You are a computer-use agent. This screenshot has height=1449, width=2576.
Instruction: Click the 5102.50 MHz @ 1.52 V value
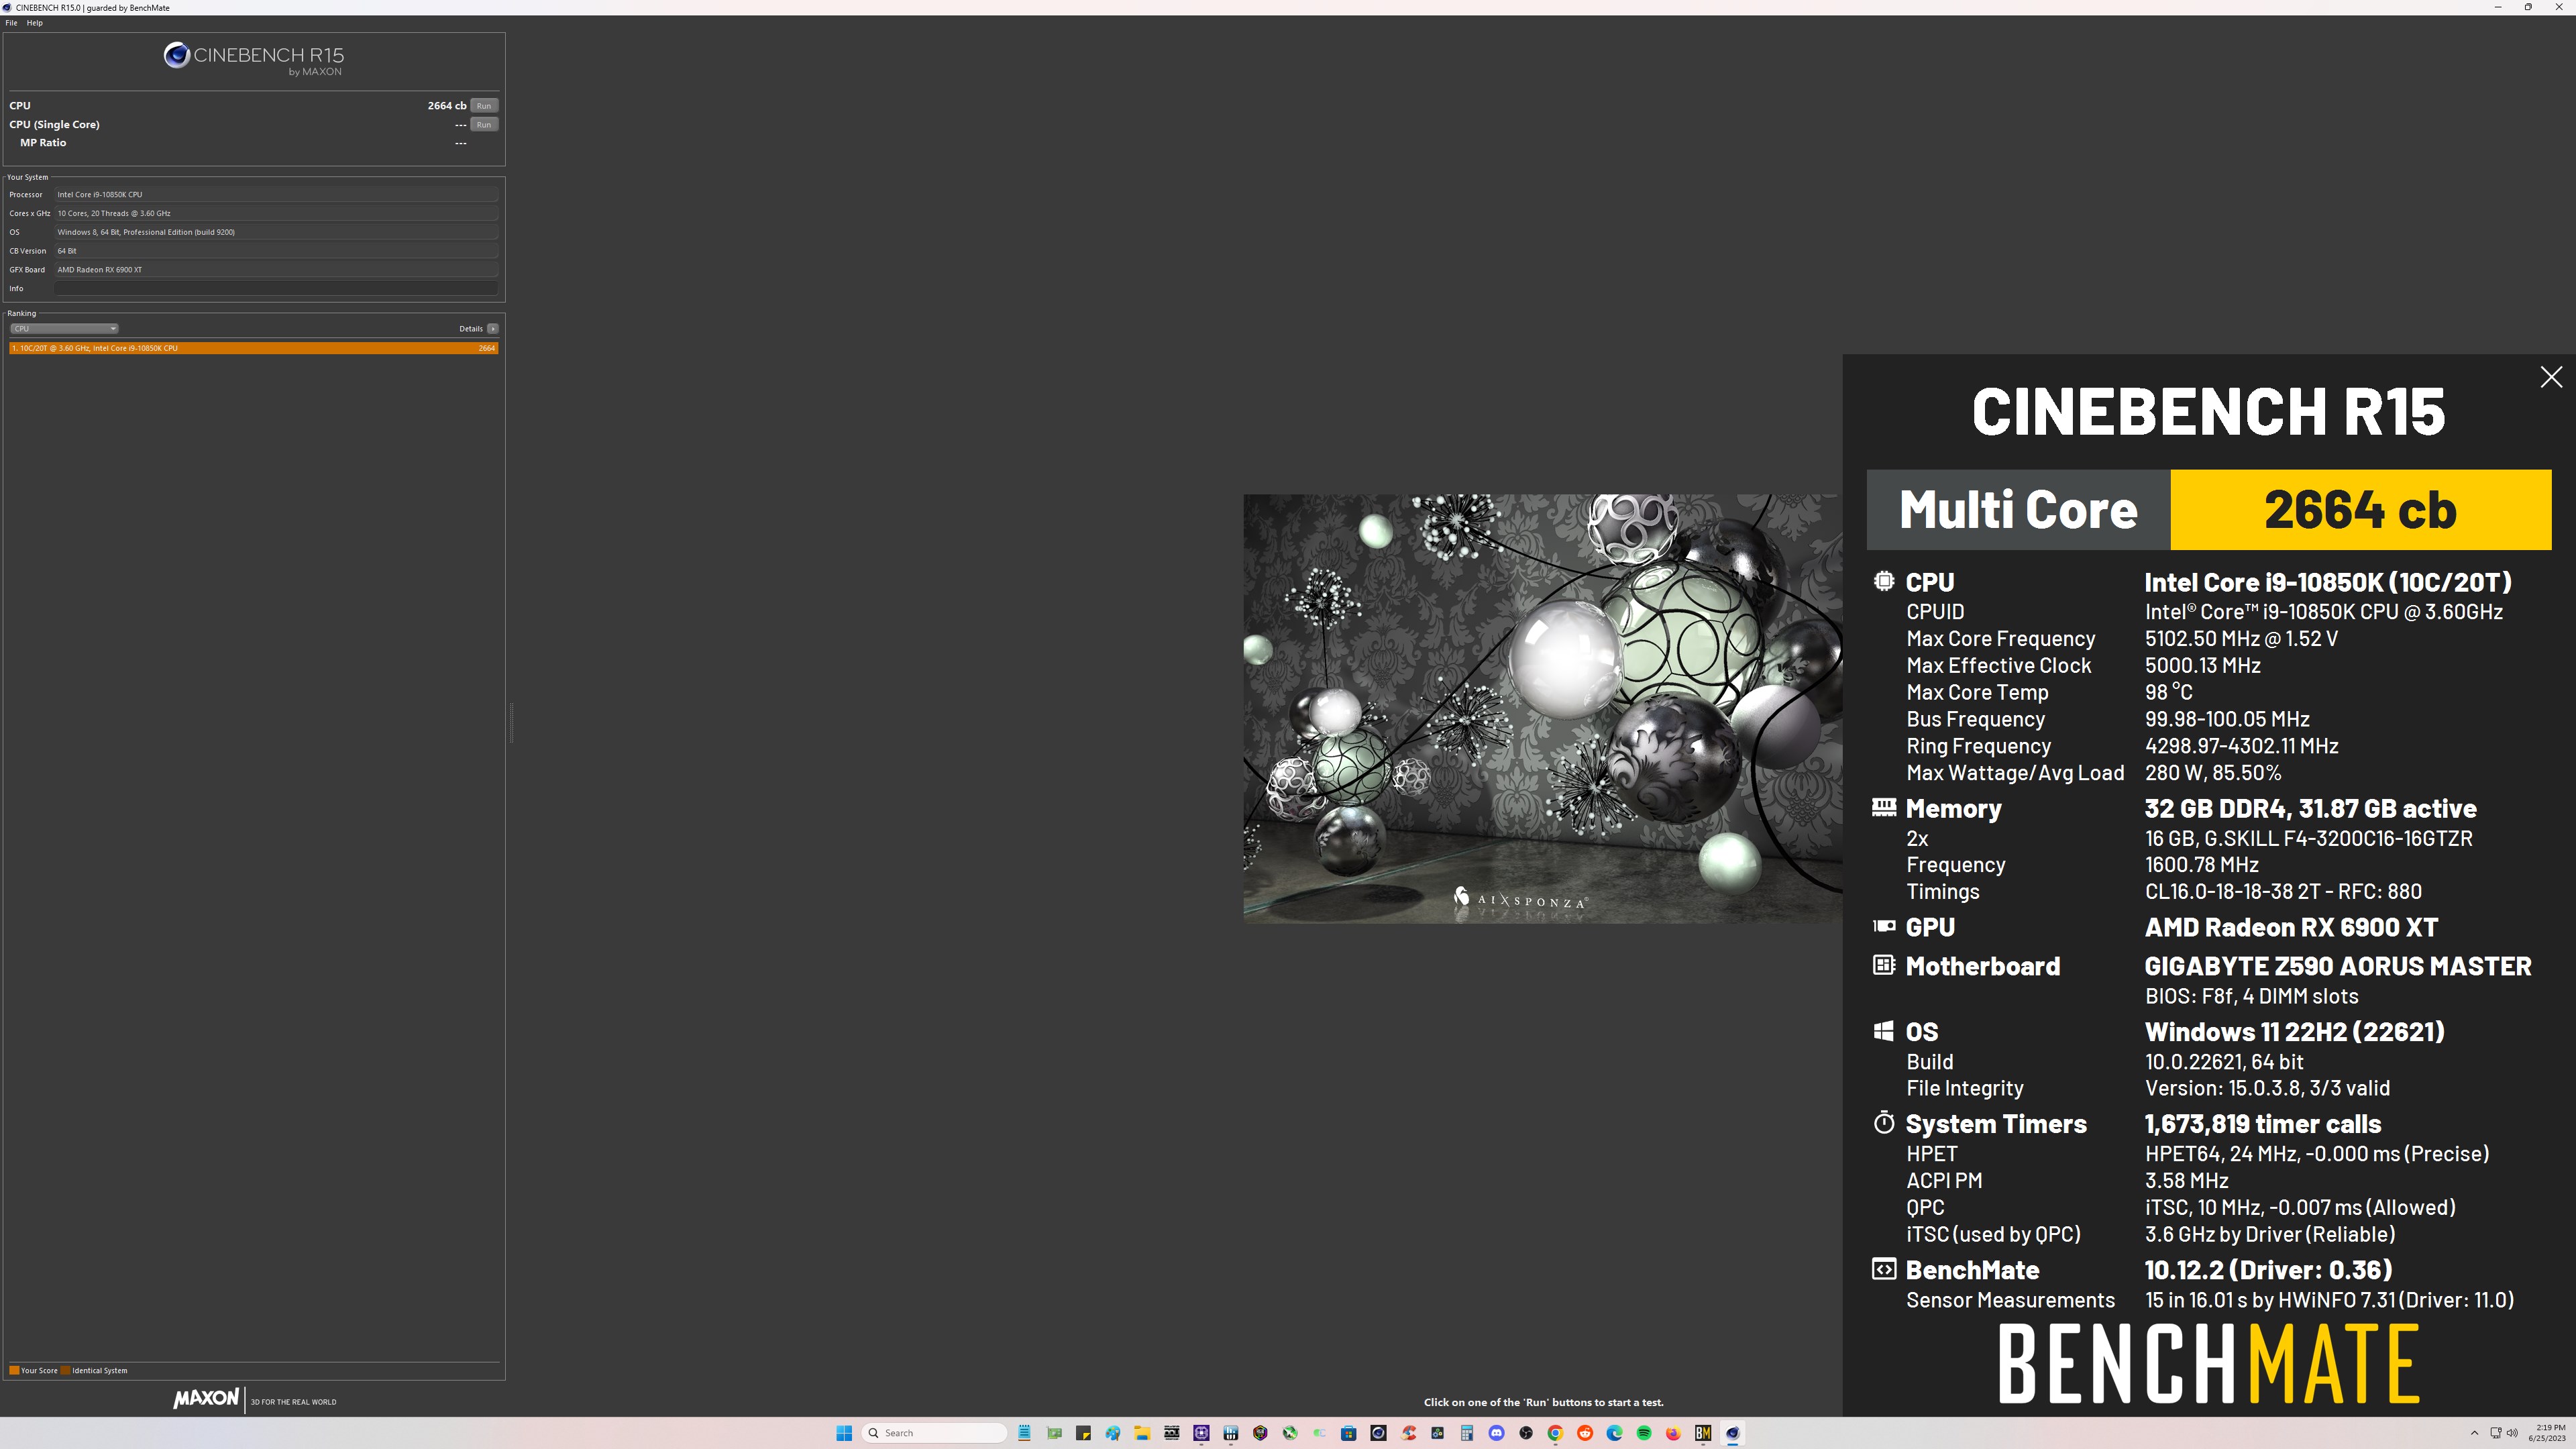pyautogui.click(x=2241, y=638)
